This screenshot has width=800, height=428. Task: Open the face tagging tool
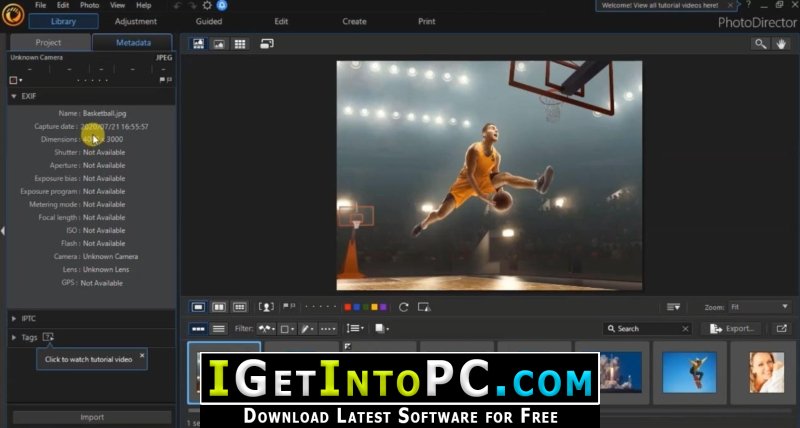pos(266,307)
